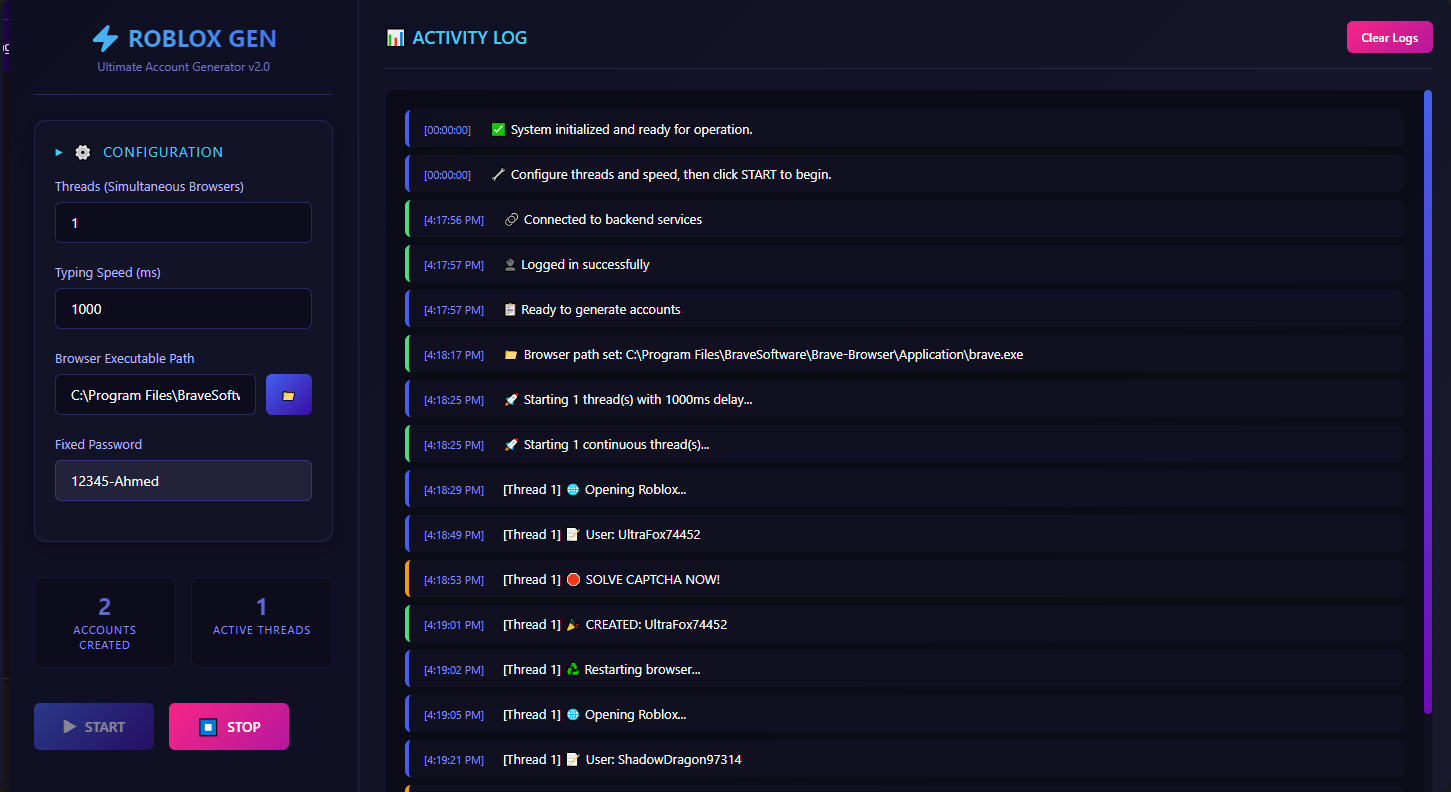Click the party popper icon on CREATED entry
This screenshot has height=792, width=1451.
(x=573, y=625)
